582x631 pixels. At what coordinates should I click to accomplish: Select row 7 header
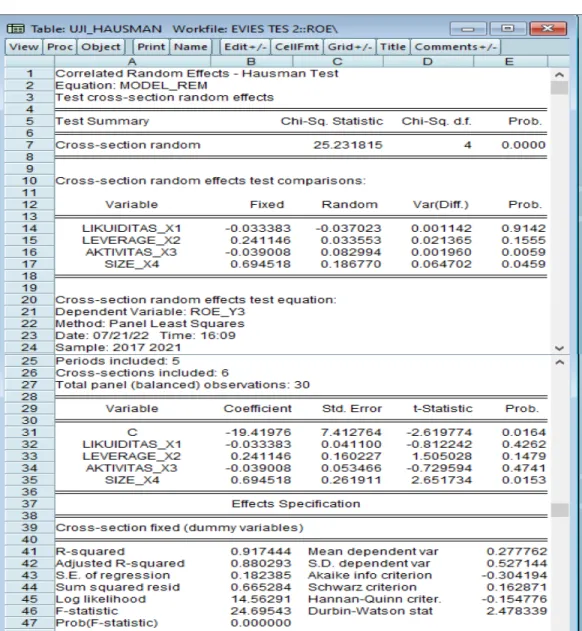(29, 145)
